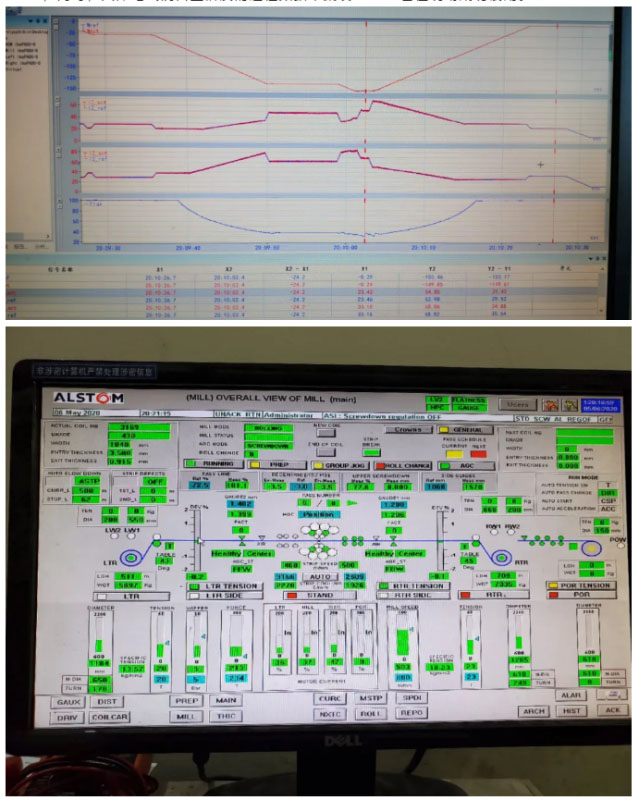The height and width of the screenshot is (800, 639).
Task: Switch to the MAIN view page
Action: point(224,700)
